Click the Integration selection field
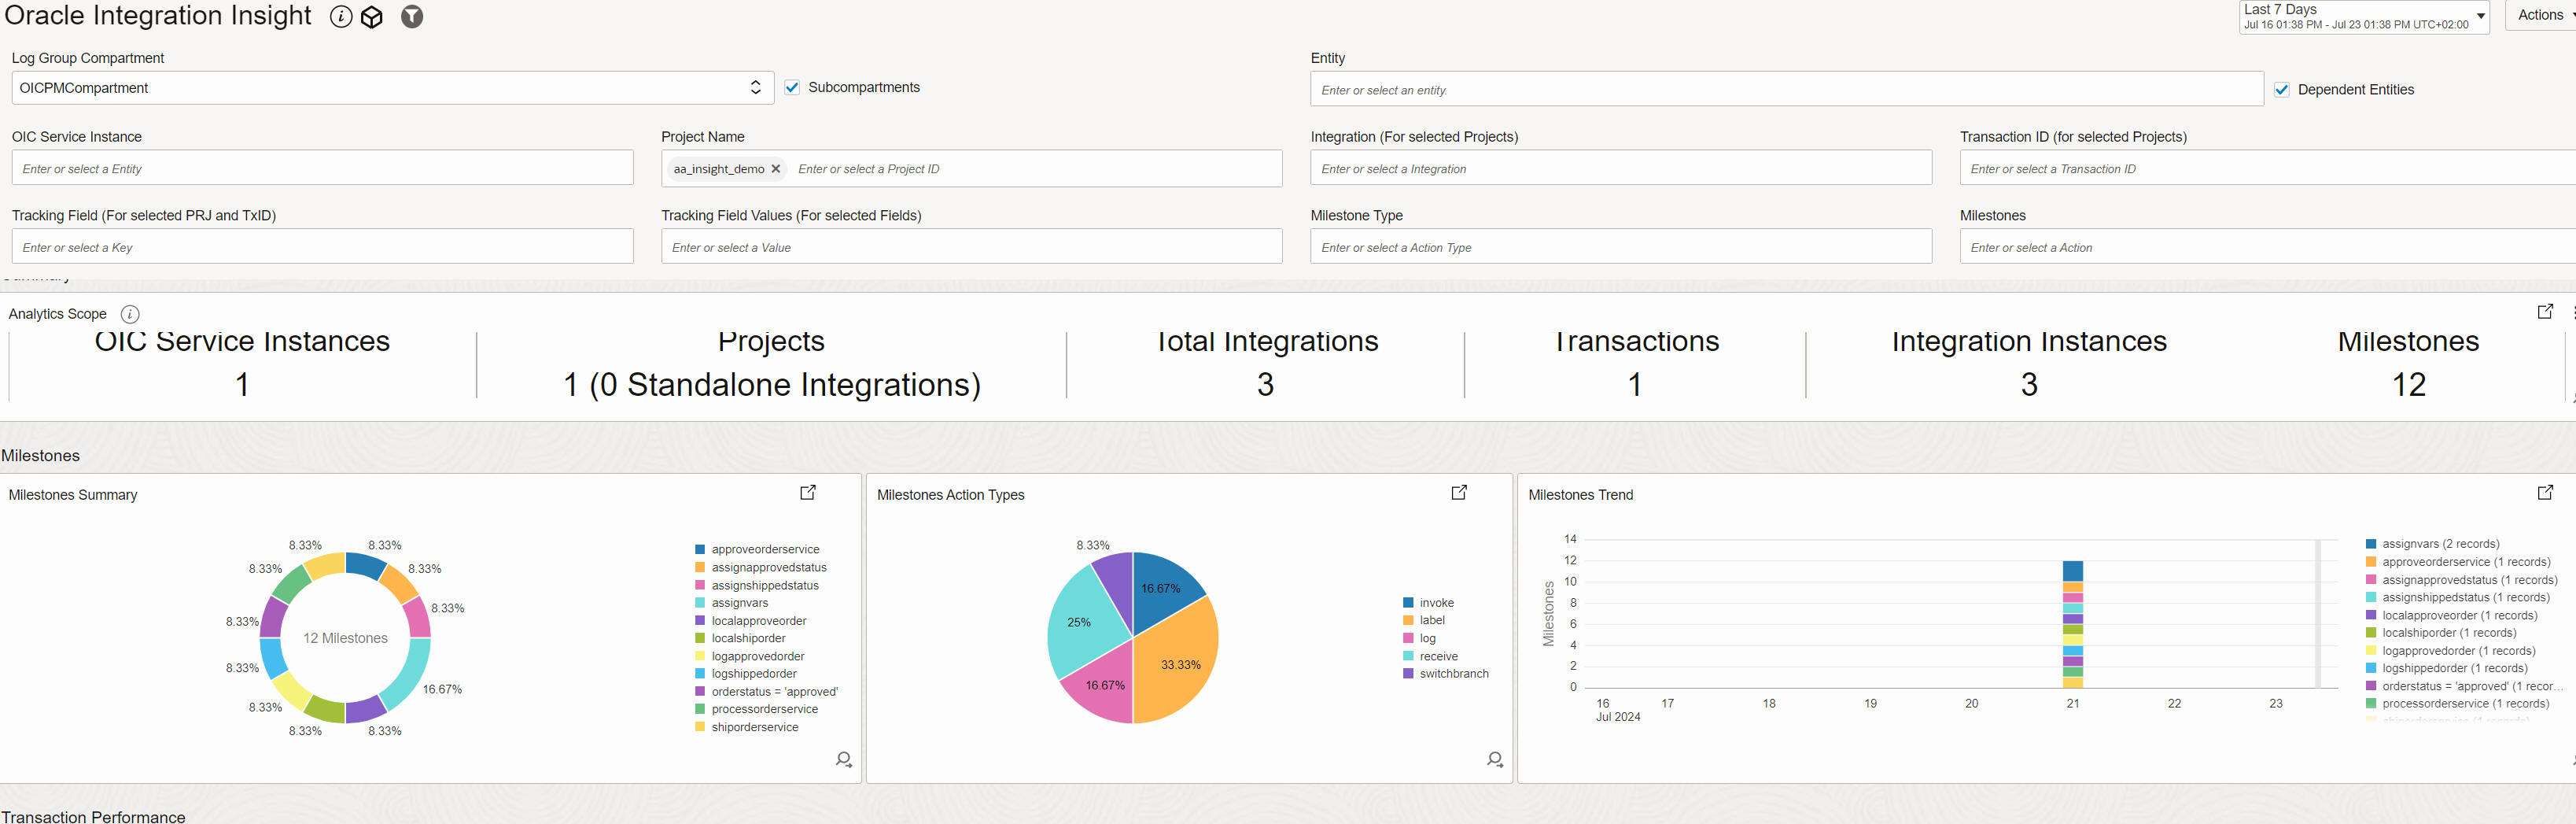The height and width of the screenshot is (824, 2576). (1621, 168)
